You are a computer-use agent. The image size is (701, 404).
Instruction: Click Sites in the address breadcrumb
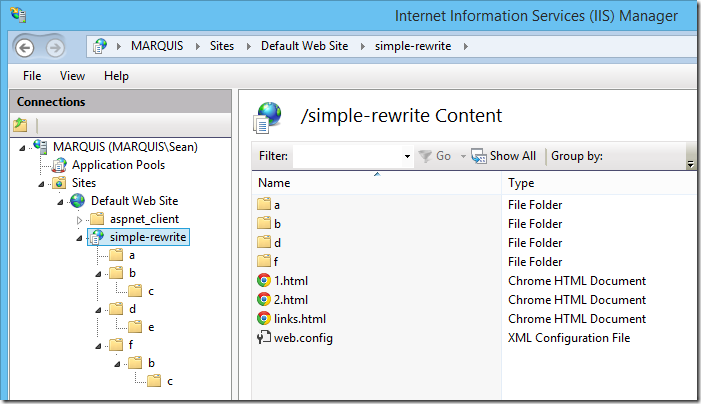(222, 47)
